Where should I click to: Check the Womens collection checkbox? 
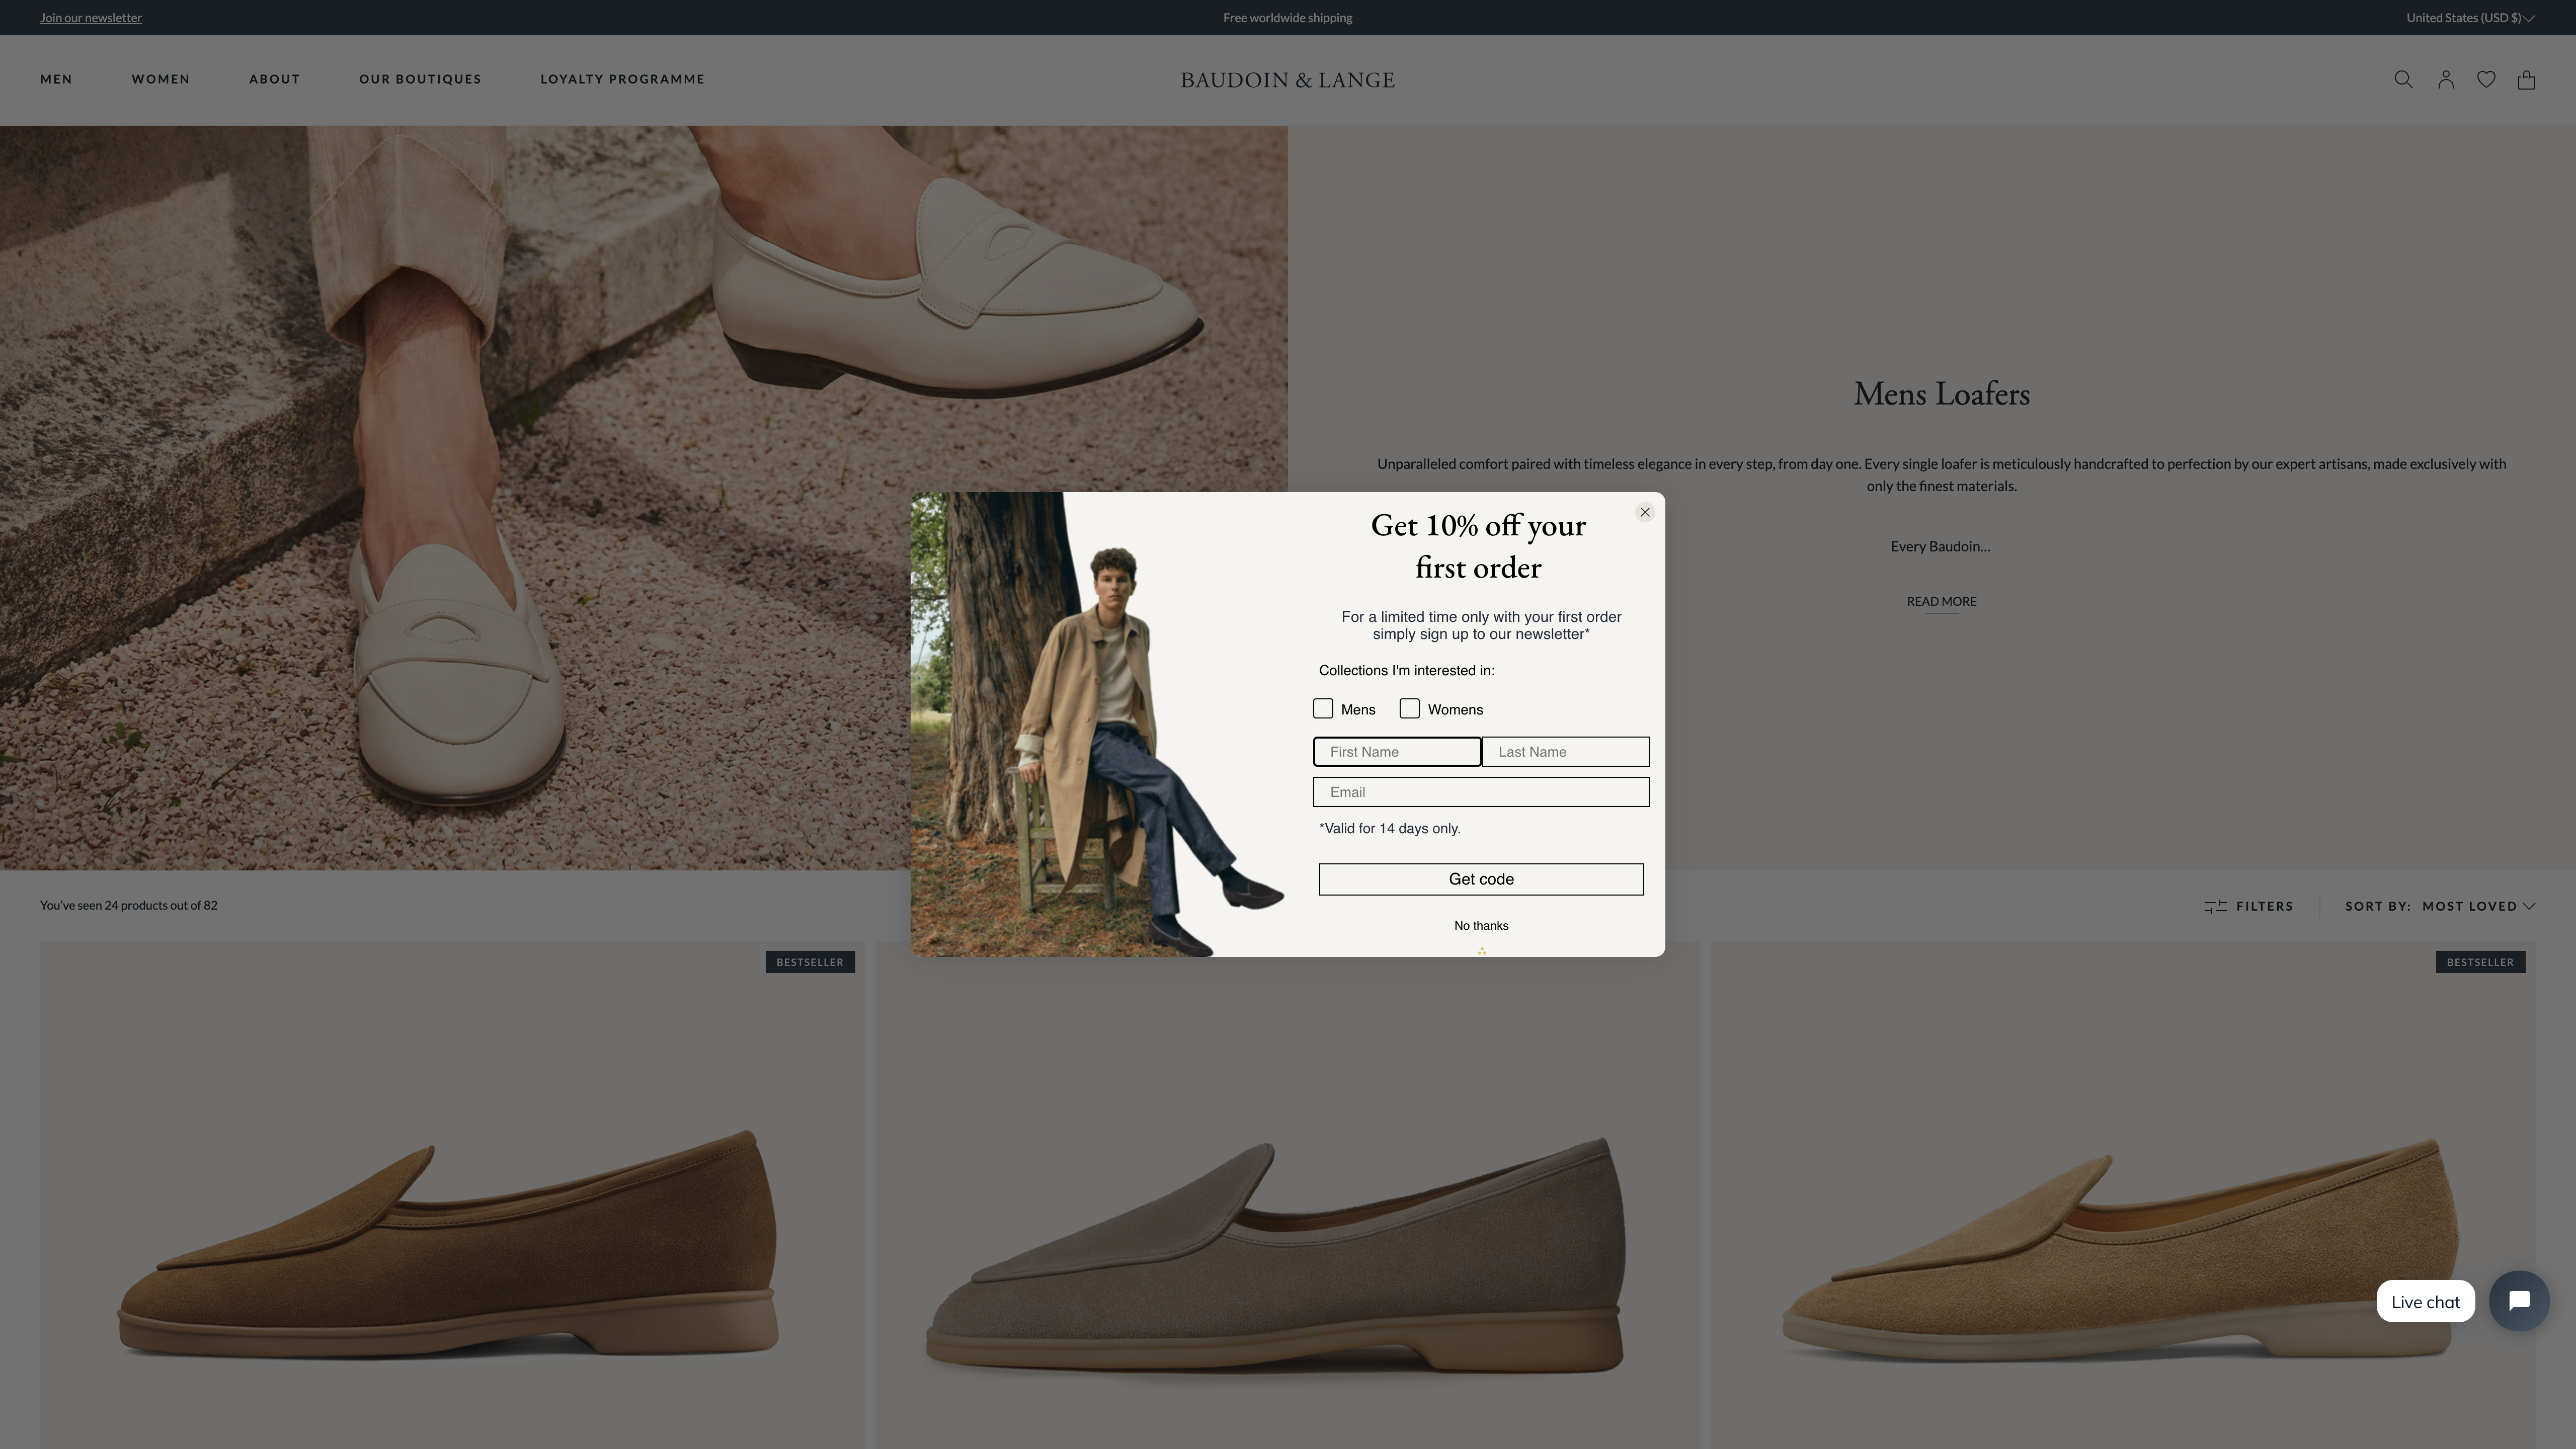click(1410, 708)
